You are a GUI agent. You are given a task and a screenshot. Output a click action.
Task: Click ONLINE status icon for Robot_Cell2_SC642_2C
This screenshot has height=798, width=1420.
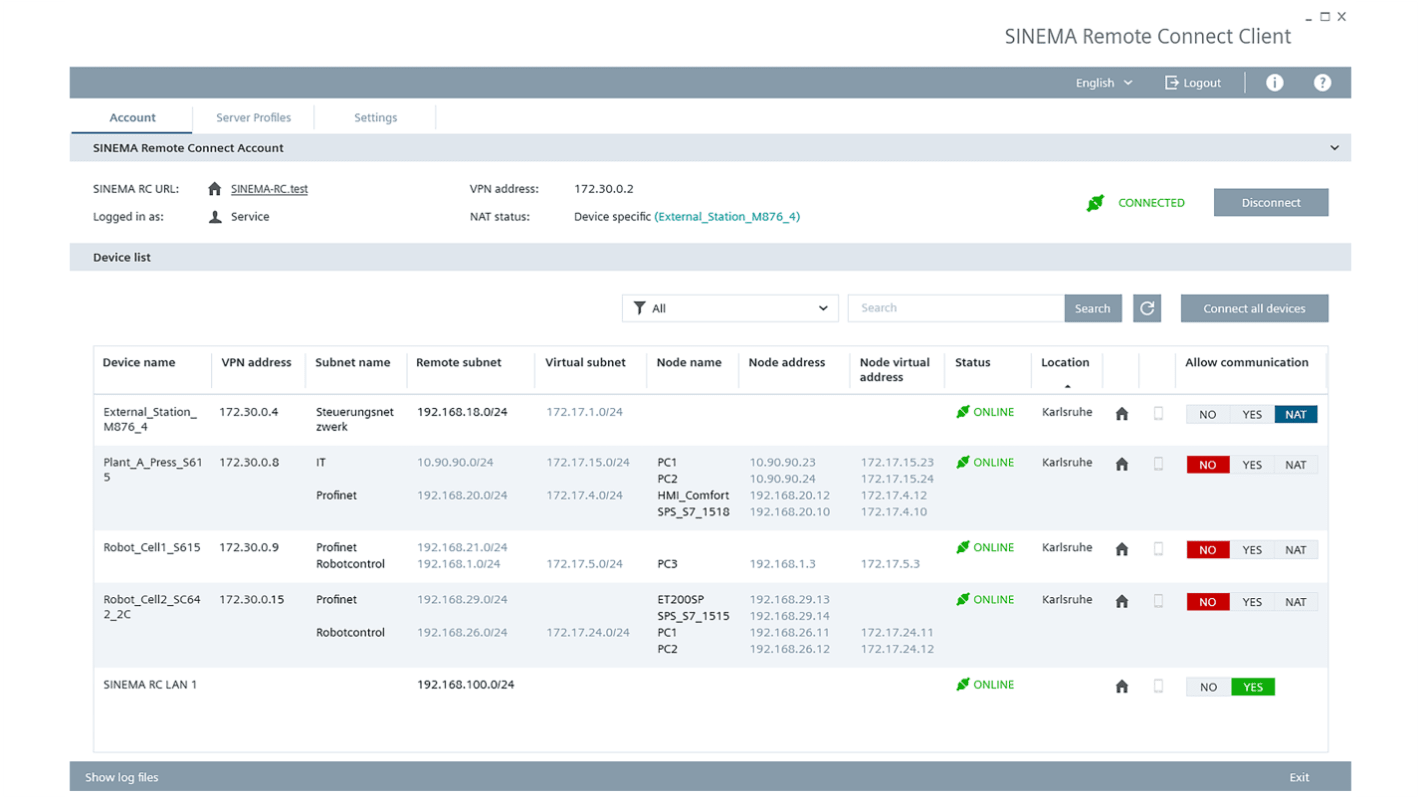(963, 599)
